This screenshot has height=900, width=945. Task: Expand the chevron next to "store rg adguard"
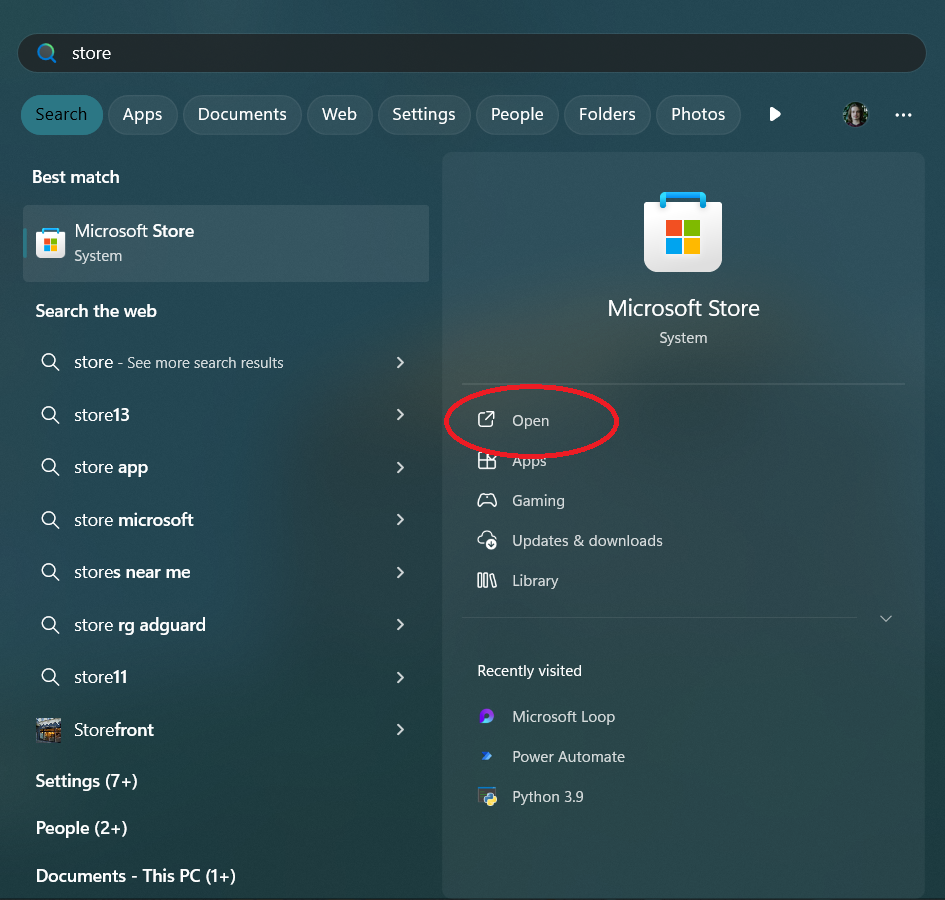coord(400,625)
